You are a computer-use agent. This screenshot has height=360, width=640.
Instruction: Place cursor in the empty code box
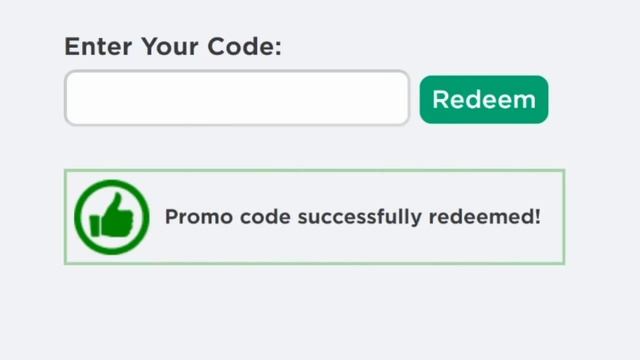pyautogui.click(x=237, y=98)
